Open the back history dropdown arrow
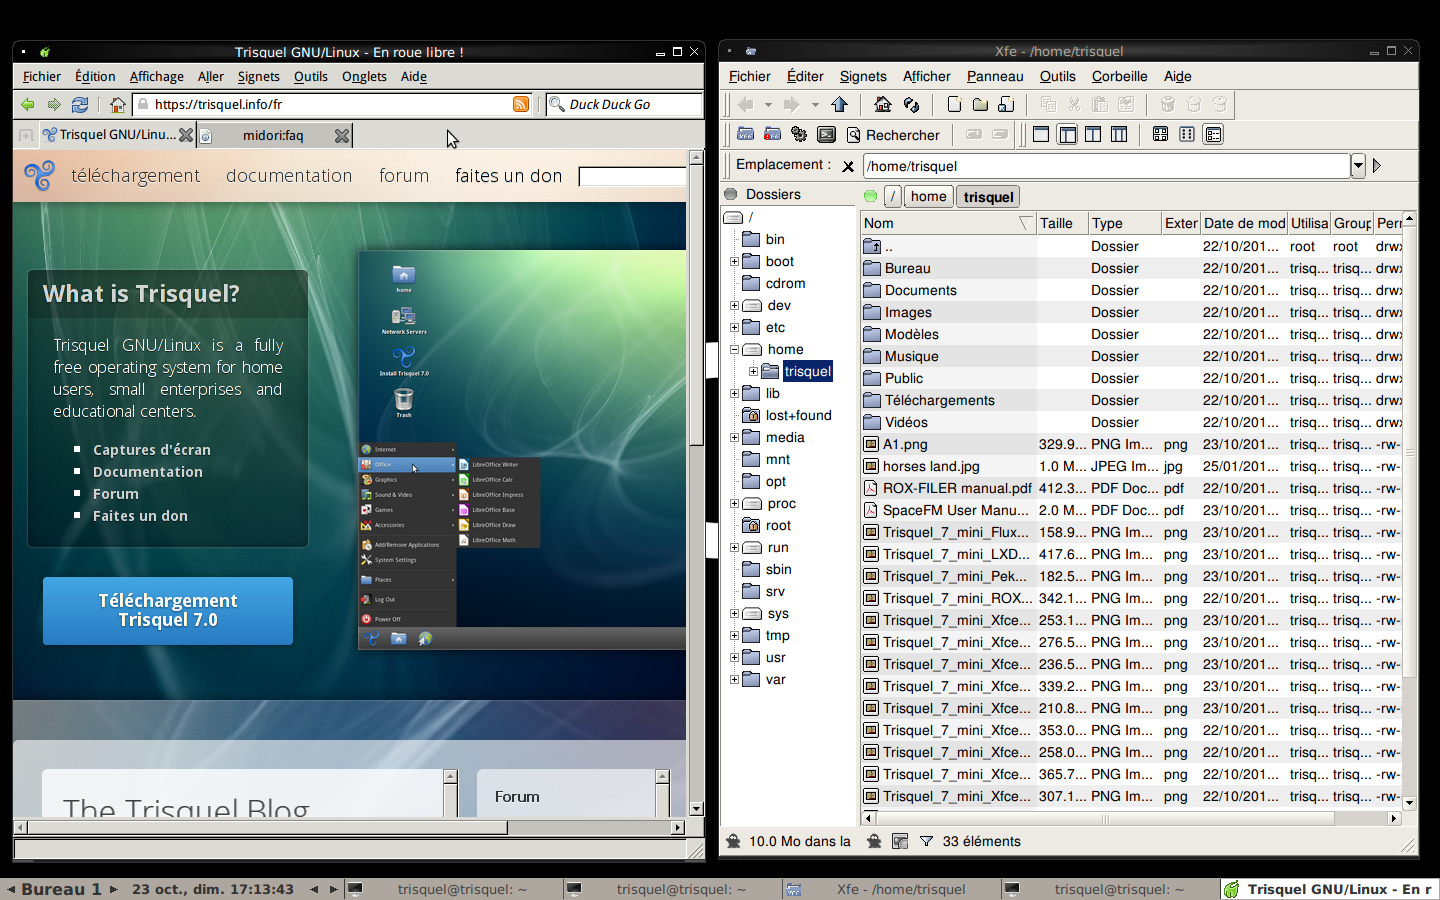This screenshot has width=1440, height=900. click(x=768, y=104)
